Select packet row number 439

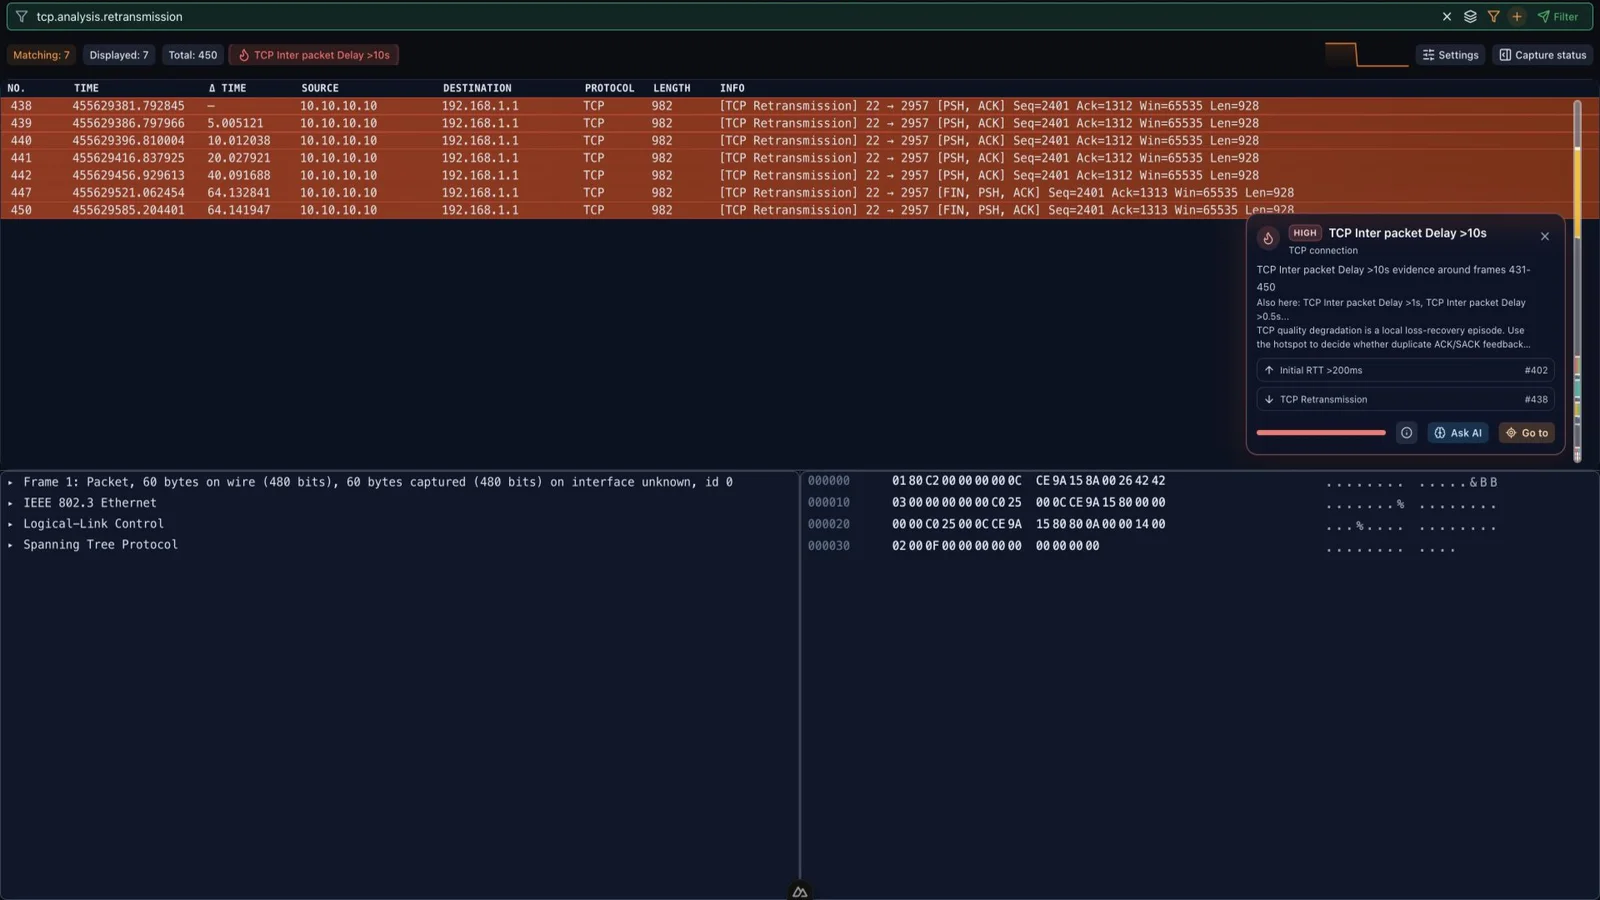pyautogui.click(x=785, y=123)
